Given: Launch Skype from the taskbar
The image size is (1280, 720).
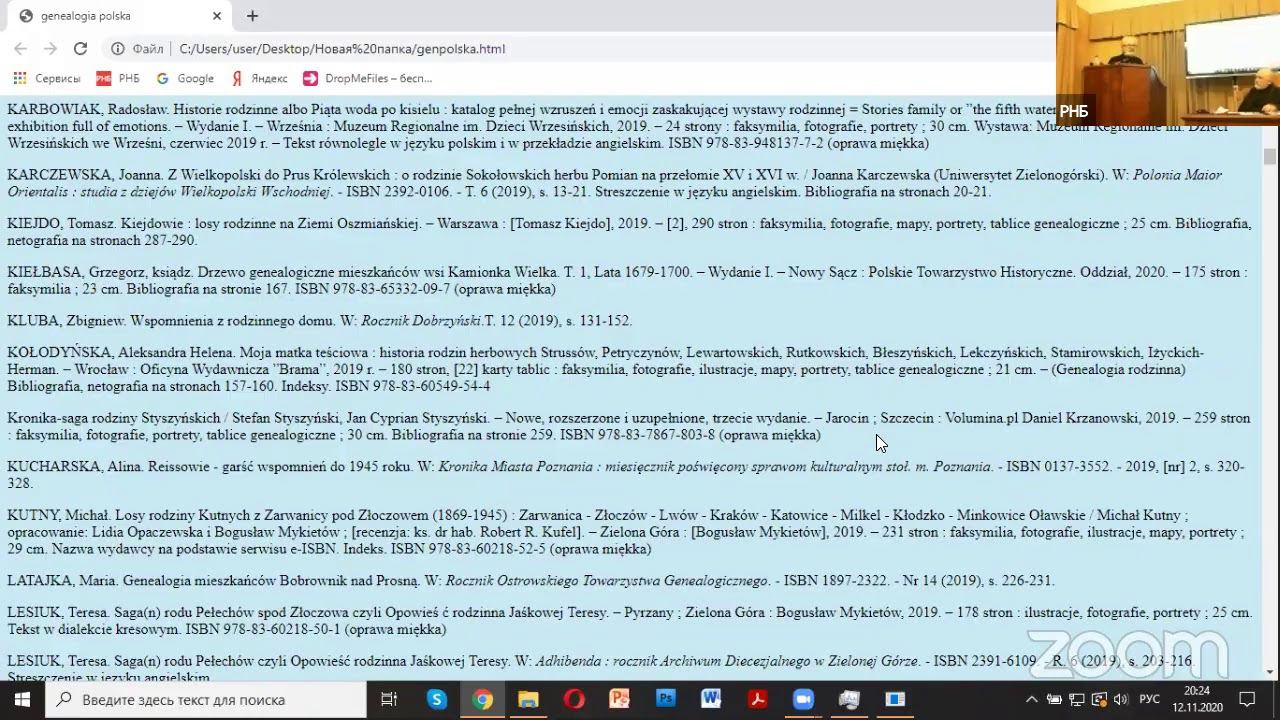Looking at the screenshot, I should coord(437,699).
